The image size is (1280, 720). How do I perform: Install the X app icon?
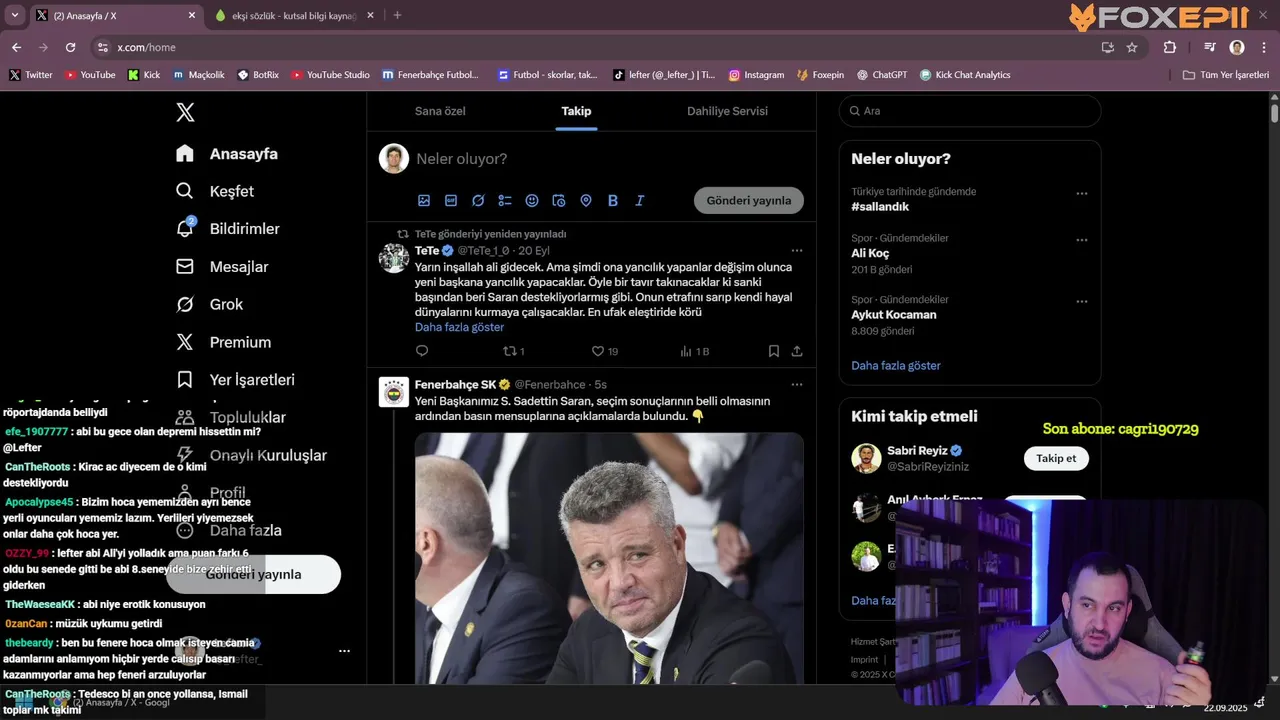click(x=1107, y=47)
